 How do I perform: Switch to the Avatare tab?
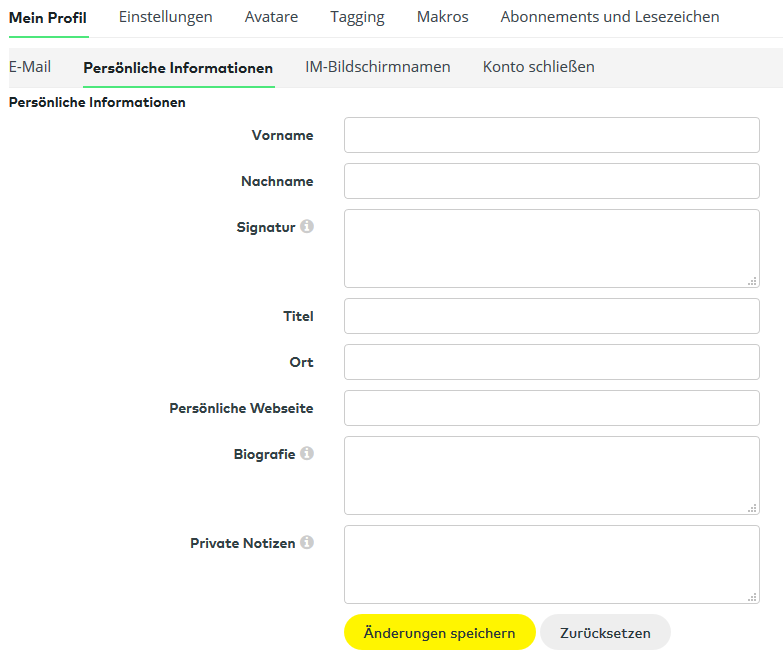click(271, 17)
